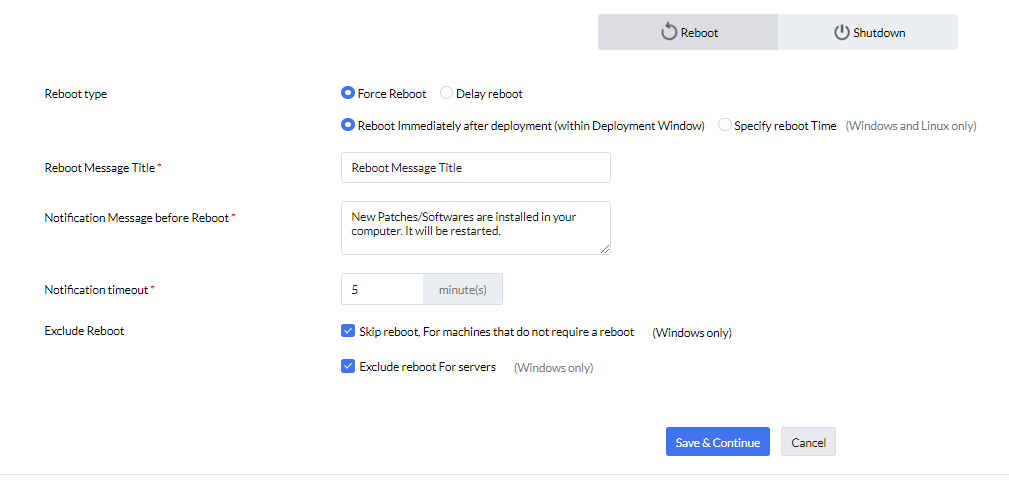
Task: Open the Shutdown tab label
Action: tap(879, 33)
